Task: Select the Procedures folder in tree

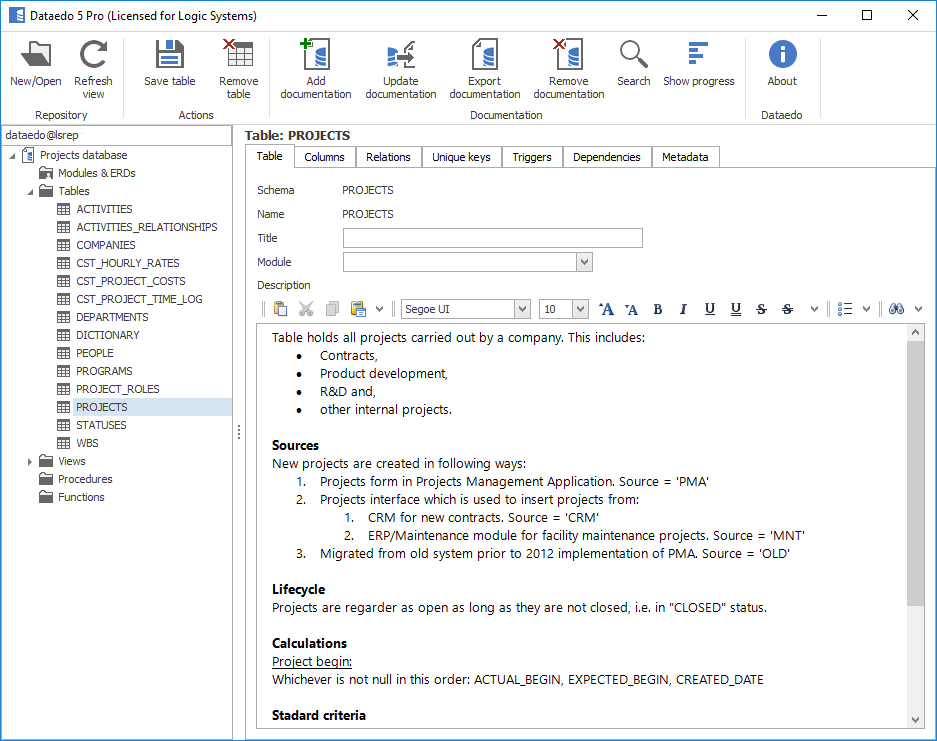Action: click(85, 479)
